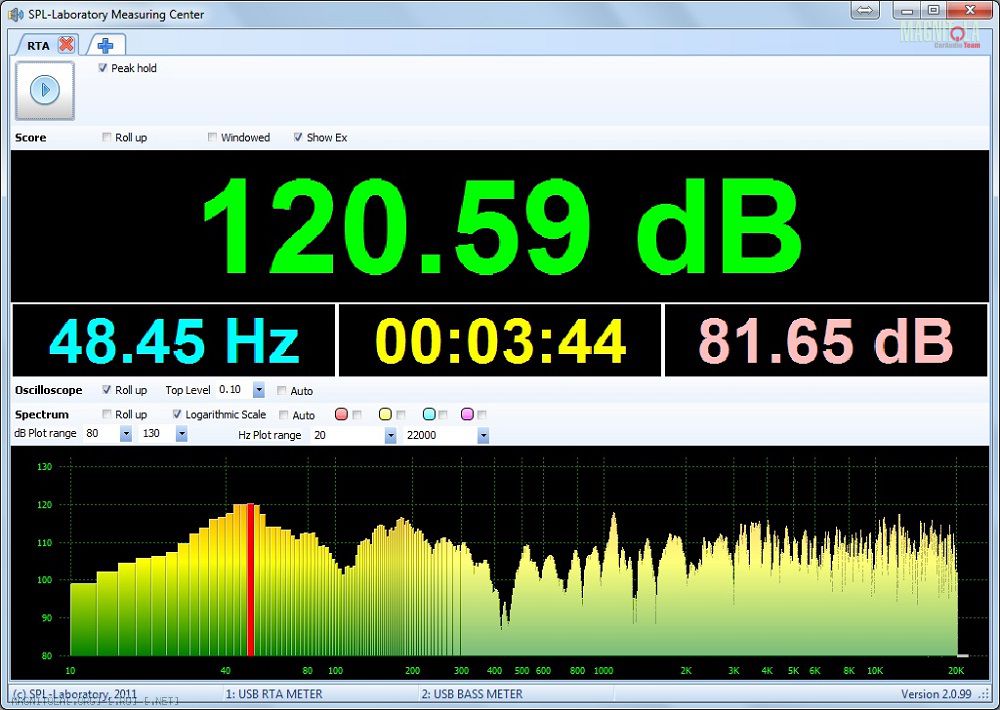The image size is (1000, 710).
Task: Open the Hz Plot range maximum dropdown
Action: (x=483, y=435)
